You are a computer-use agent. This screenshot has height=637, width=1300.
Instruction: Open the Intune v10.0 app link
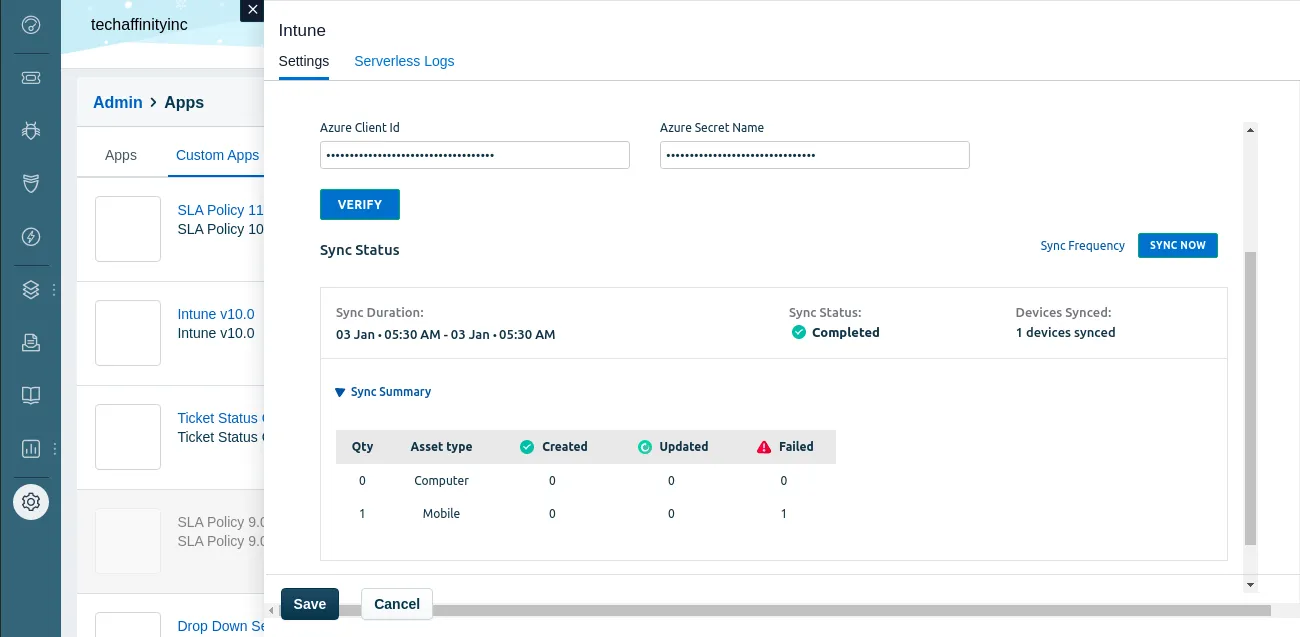pyautogui.click(x=216, y=314)
